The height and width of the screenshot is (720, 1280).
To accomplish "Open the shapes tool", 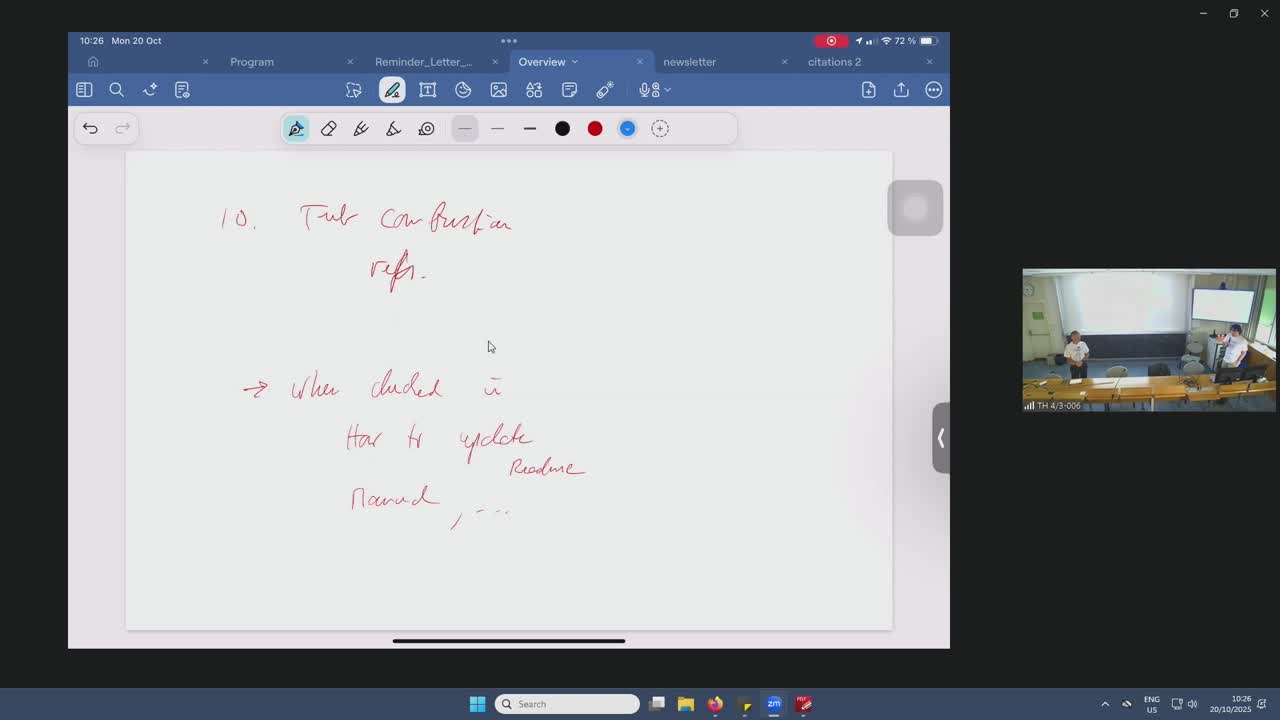I will pyautogui.click(x=534, y=90).
